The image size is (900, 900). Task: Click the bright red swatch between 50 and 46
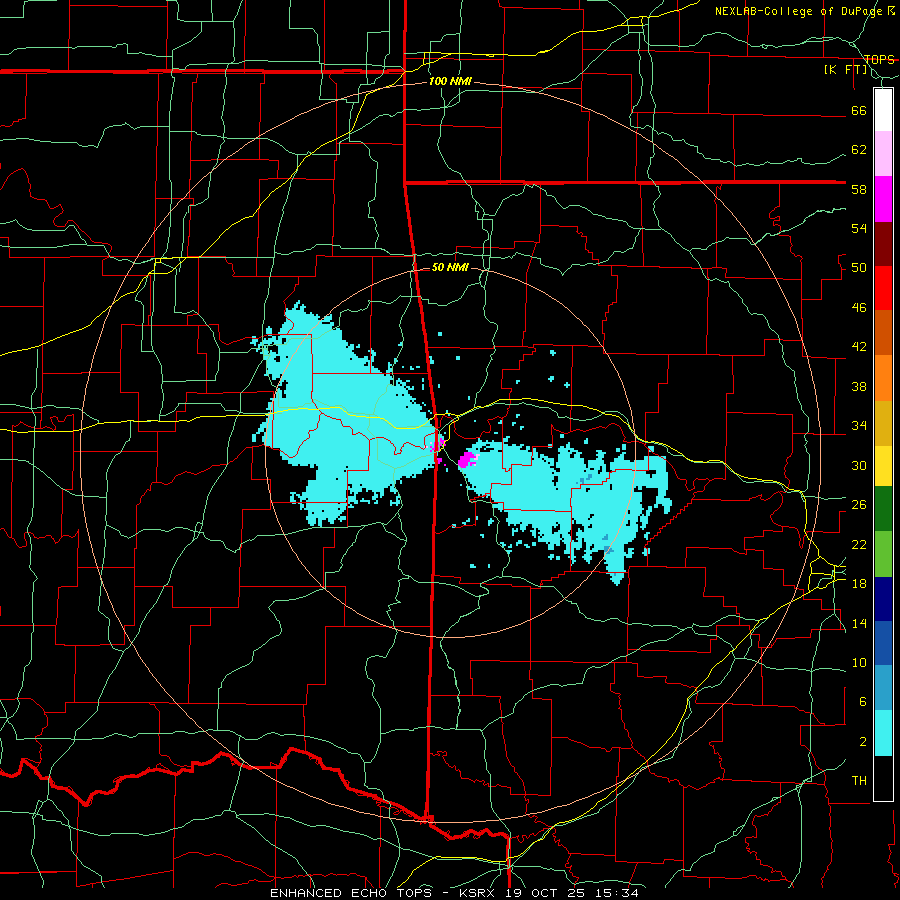(883, 288)
